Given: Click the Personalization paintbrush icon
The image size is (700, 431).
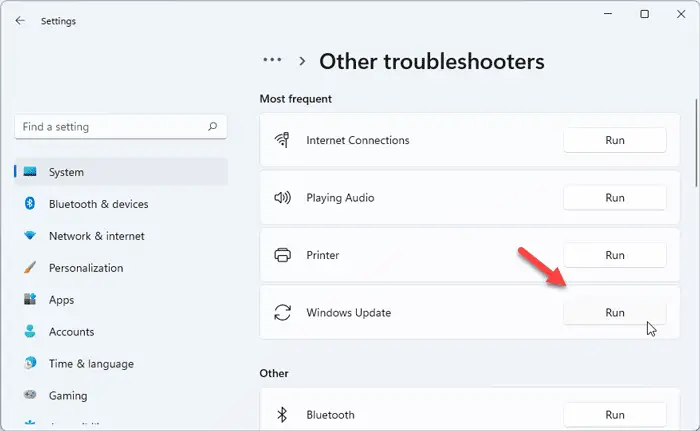Looking at the screenshot, I should pyautogui.click(x=30, y=268).
